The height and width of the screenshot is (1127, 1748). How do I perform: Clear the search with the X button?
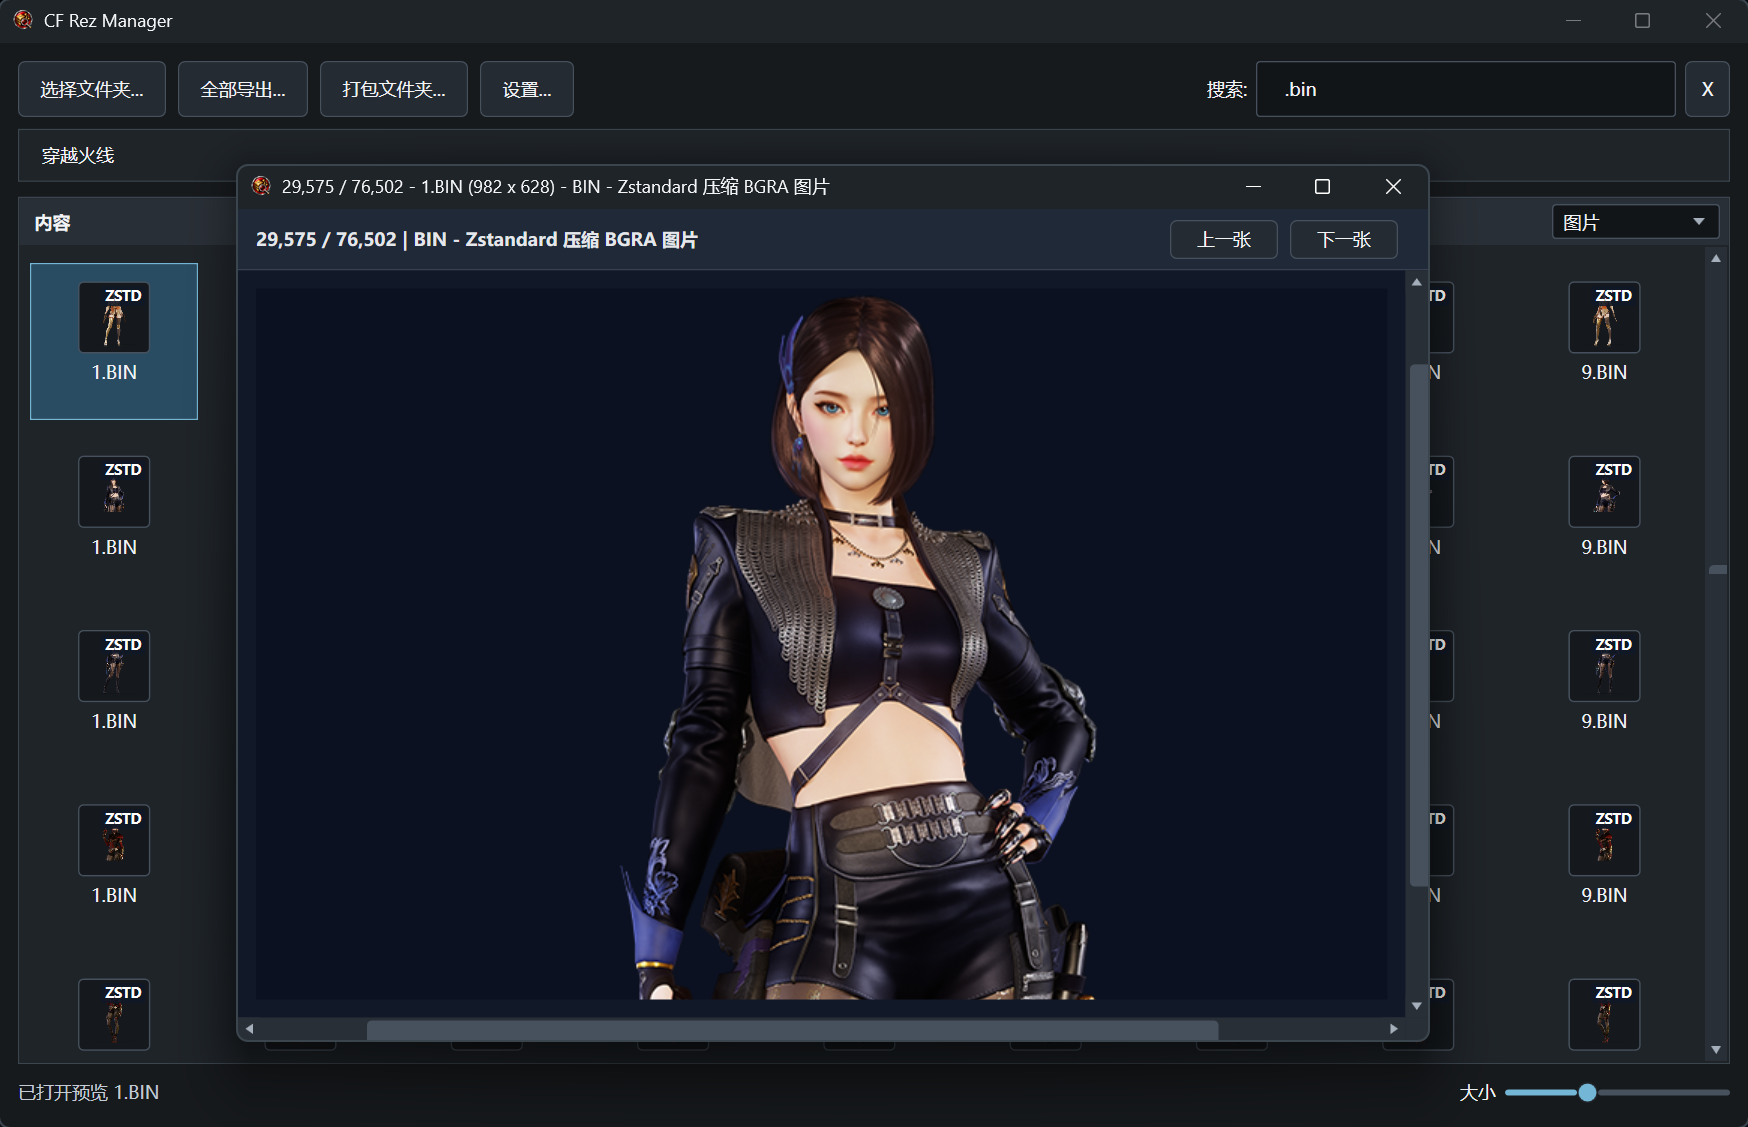tap(1707, 89)
